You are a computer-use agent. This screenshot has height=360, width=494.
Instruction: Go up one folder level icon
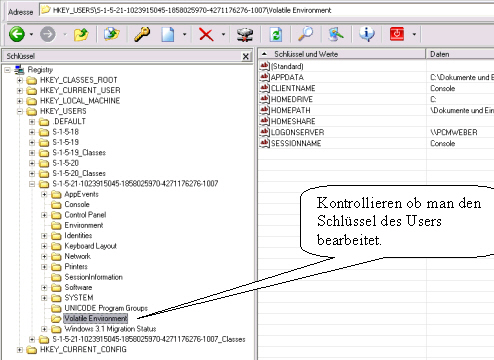click(81, 34)
